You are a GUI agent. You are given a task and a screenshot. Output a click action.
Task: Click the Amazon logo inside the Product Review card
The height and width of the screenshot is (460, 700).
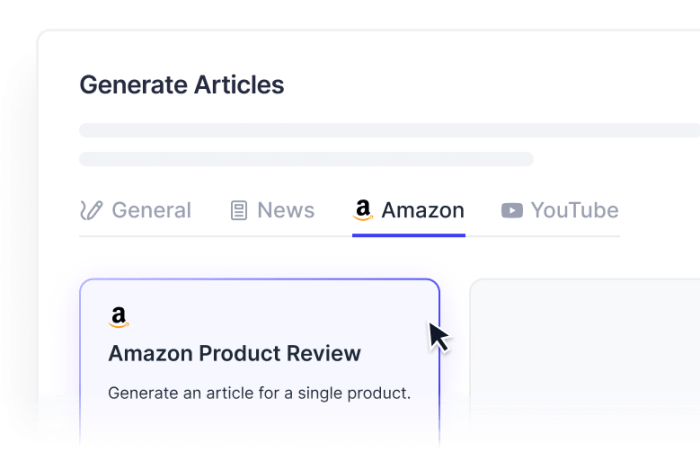[119, 318]
